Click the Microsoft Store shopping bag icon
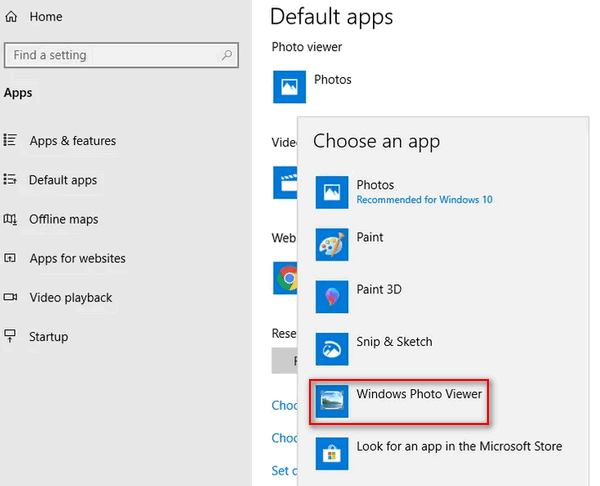600x486 pixels. click(x=332, y=453)
